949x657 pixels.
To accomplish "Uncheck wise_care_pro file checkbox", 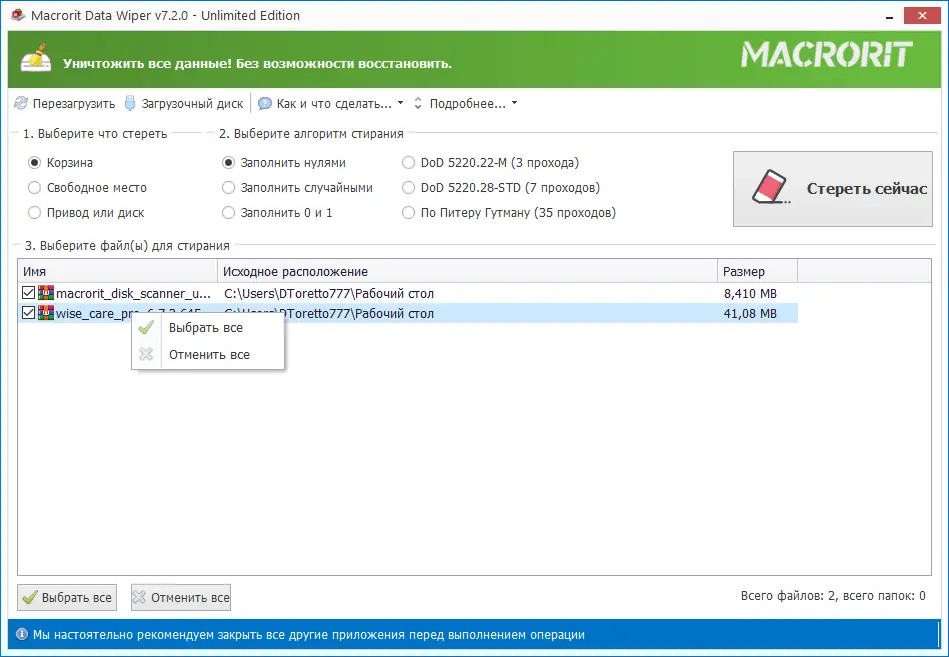I will [28, 313].
